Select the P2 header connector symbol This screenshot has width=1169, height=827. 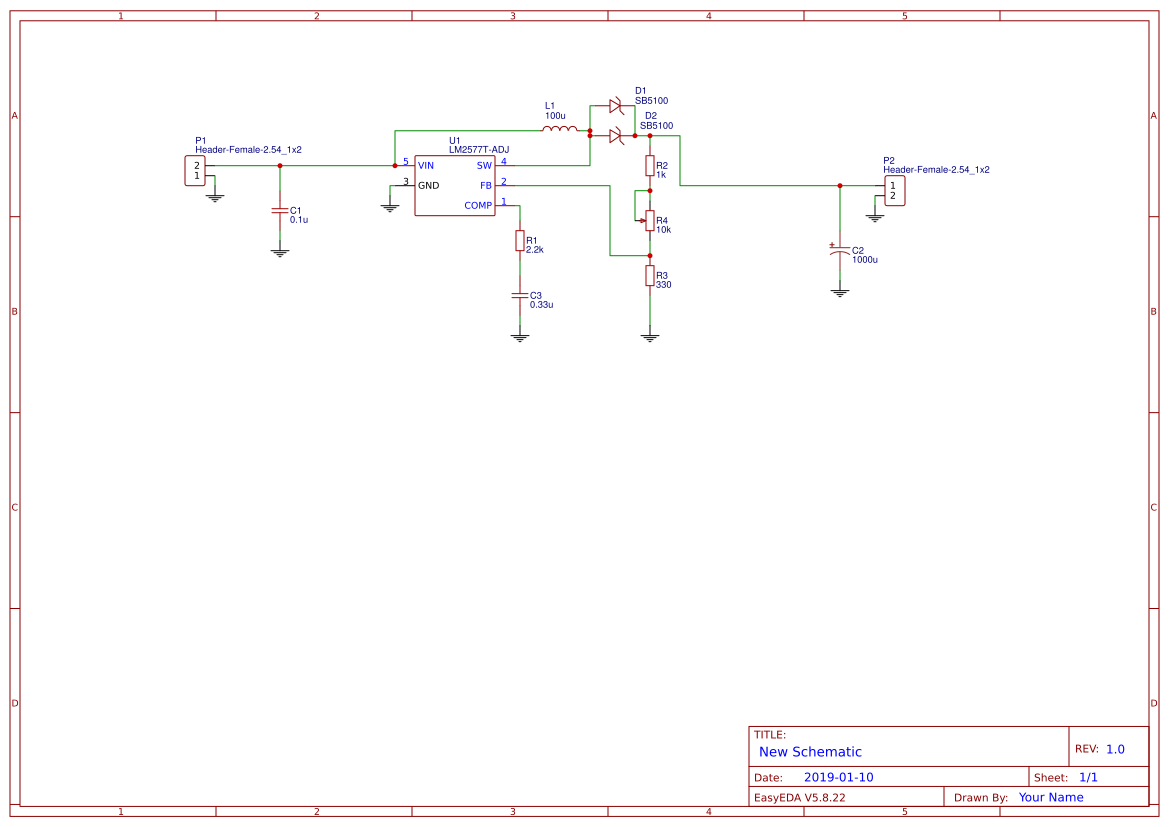coord(895,191)
